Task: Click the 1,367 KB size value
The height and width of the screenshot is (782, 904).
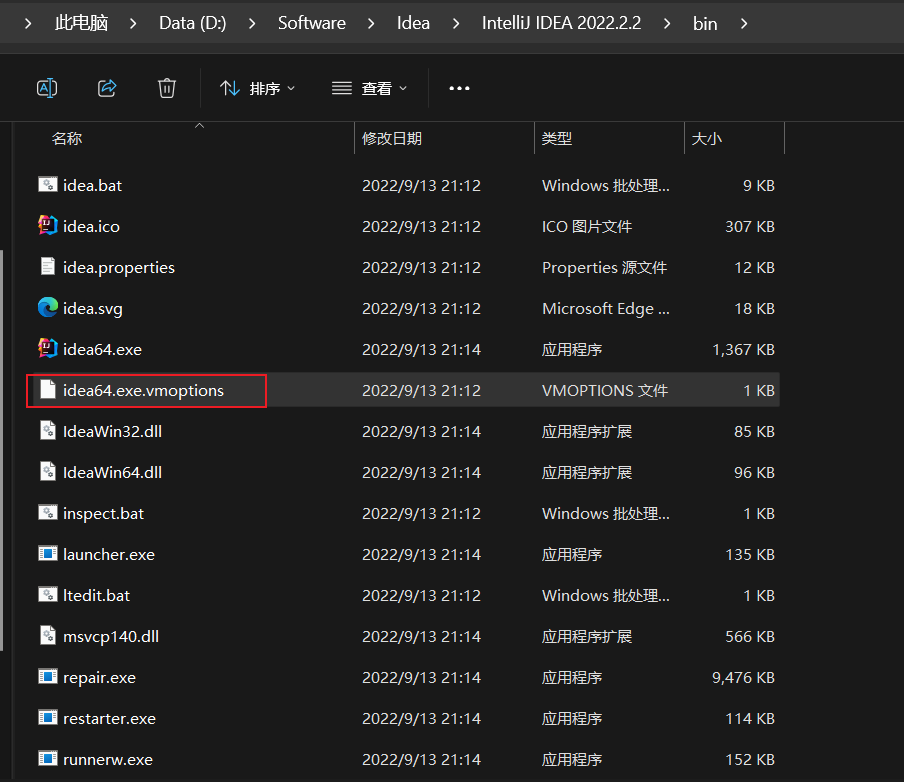Action: pos(743,349)
